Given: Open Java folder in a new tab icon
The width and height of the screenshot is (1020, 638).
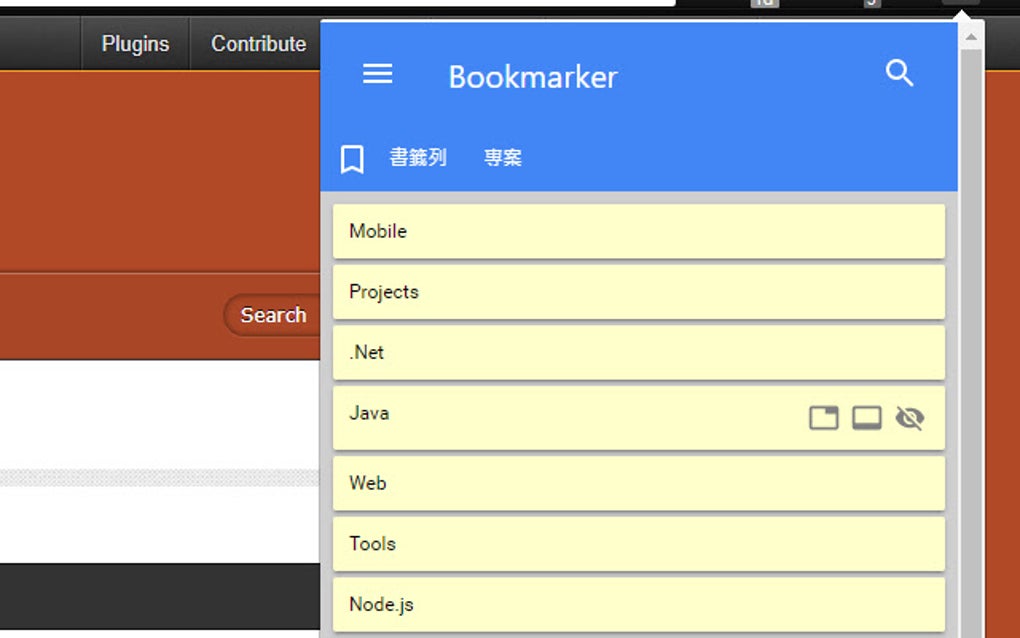Looking at the screenshot, I should tap(822, 418).
